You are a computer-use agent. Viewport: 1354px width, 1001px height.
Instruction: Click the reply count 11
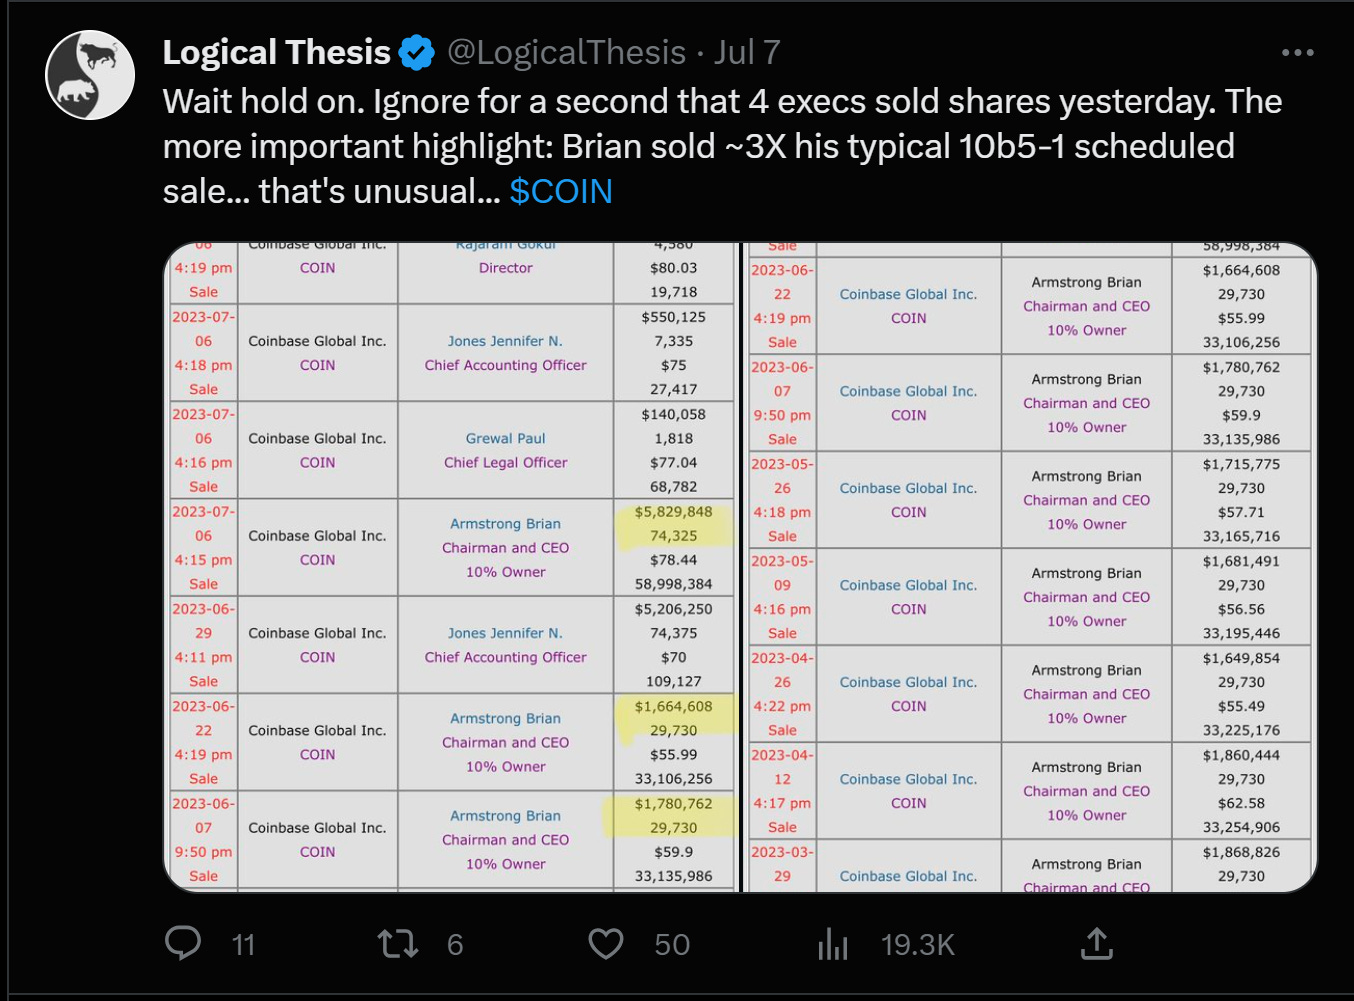pos(243,944)
